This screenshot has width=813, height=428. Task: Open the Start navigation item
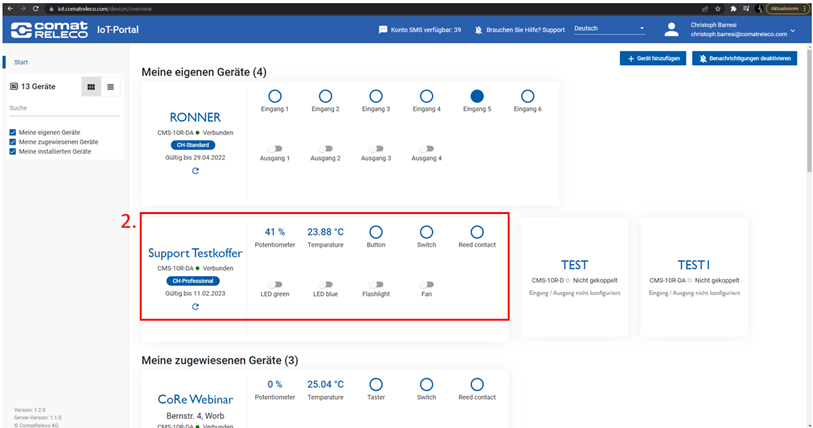[x=21, y=62]
